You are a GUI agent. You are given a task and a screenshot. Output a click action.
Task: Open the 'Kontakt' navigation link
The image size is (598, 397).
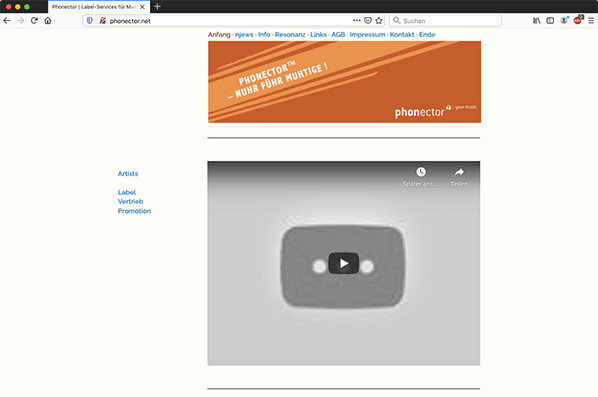(x=402, y=34)
